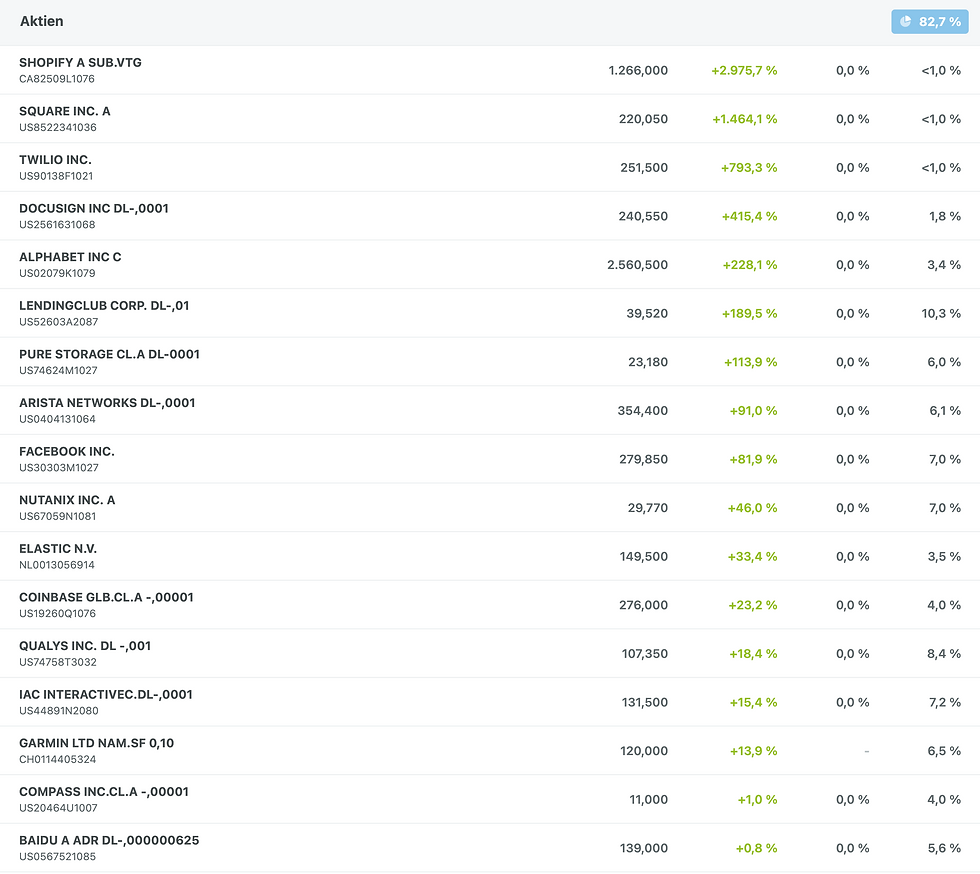
Task: Select ELASTIC N.V. row name
Action: (58, 549)
